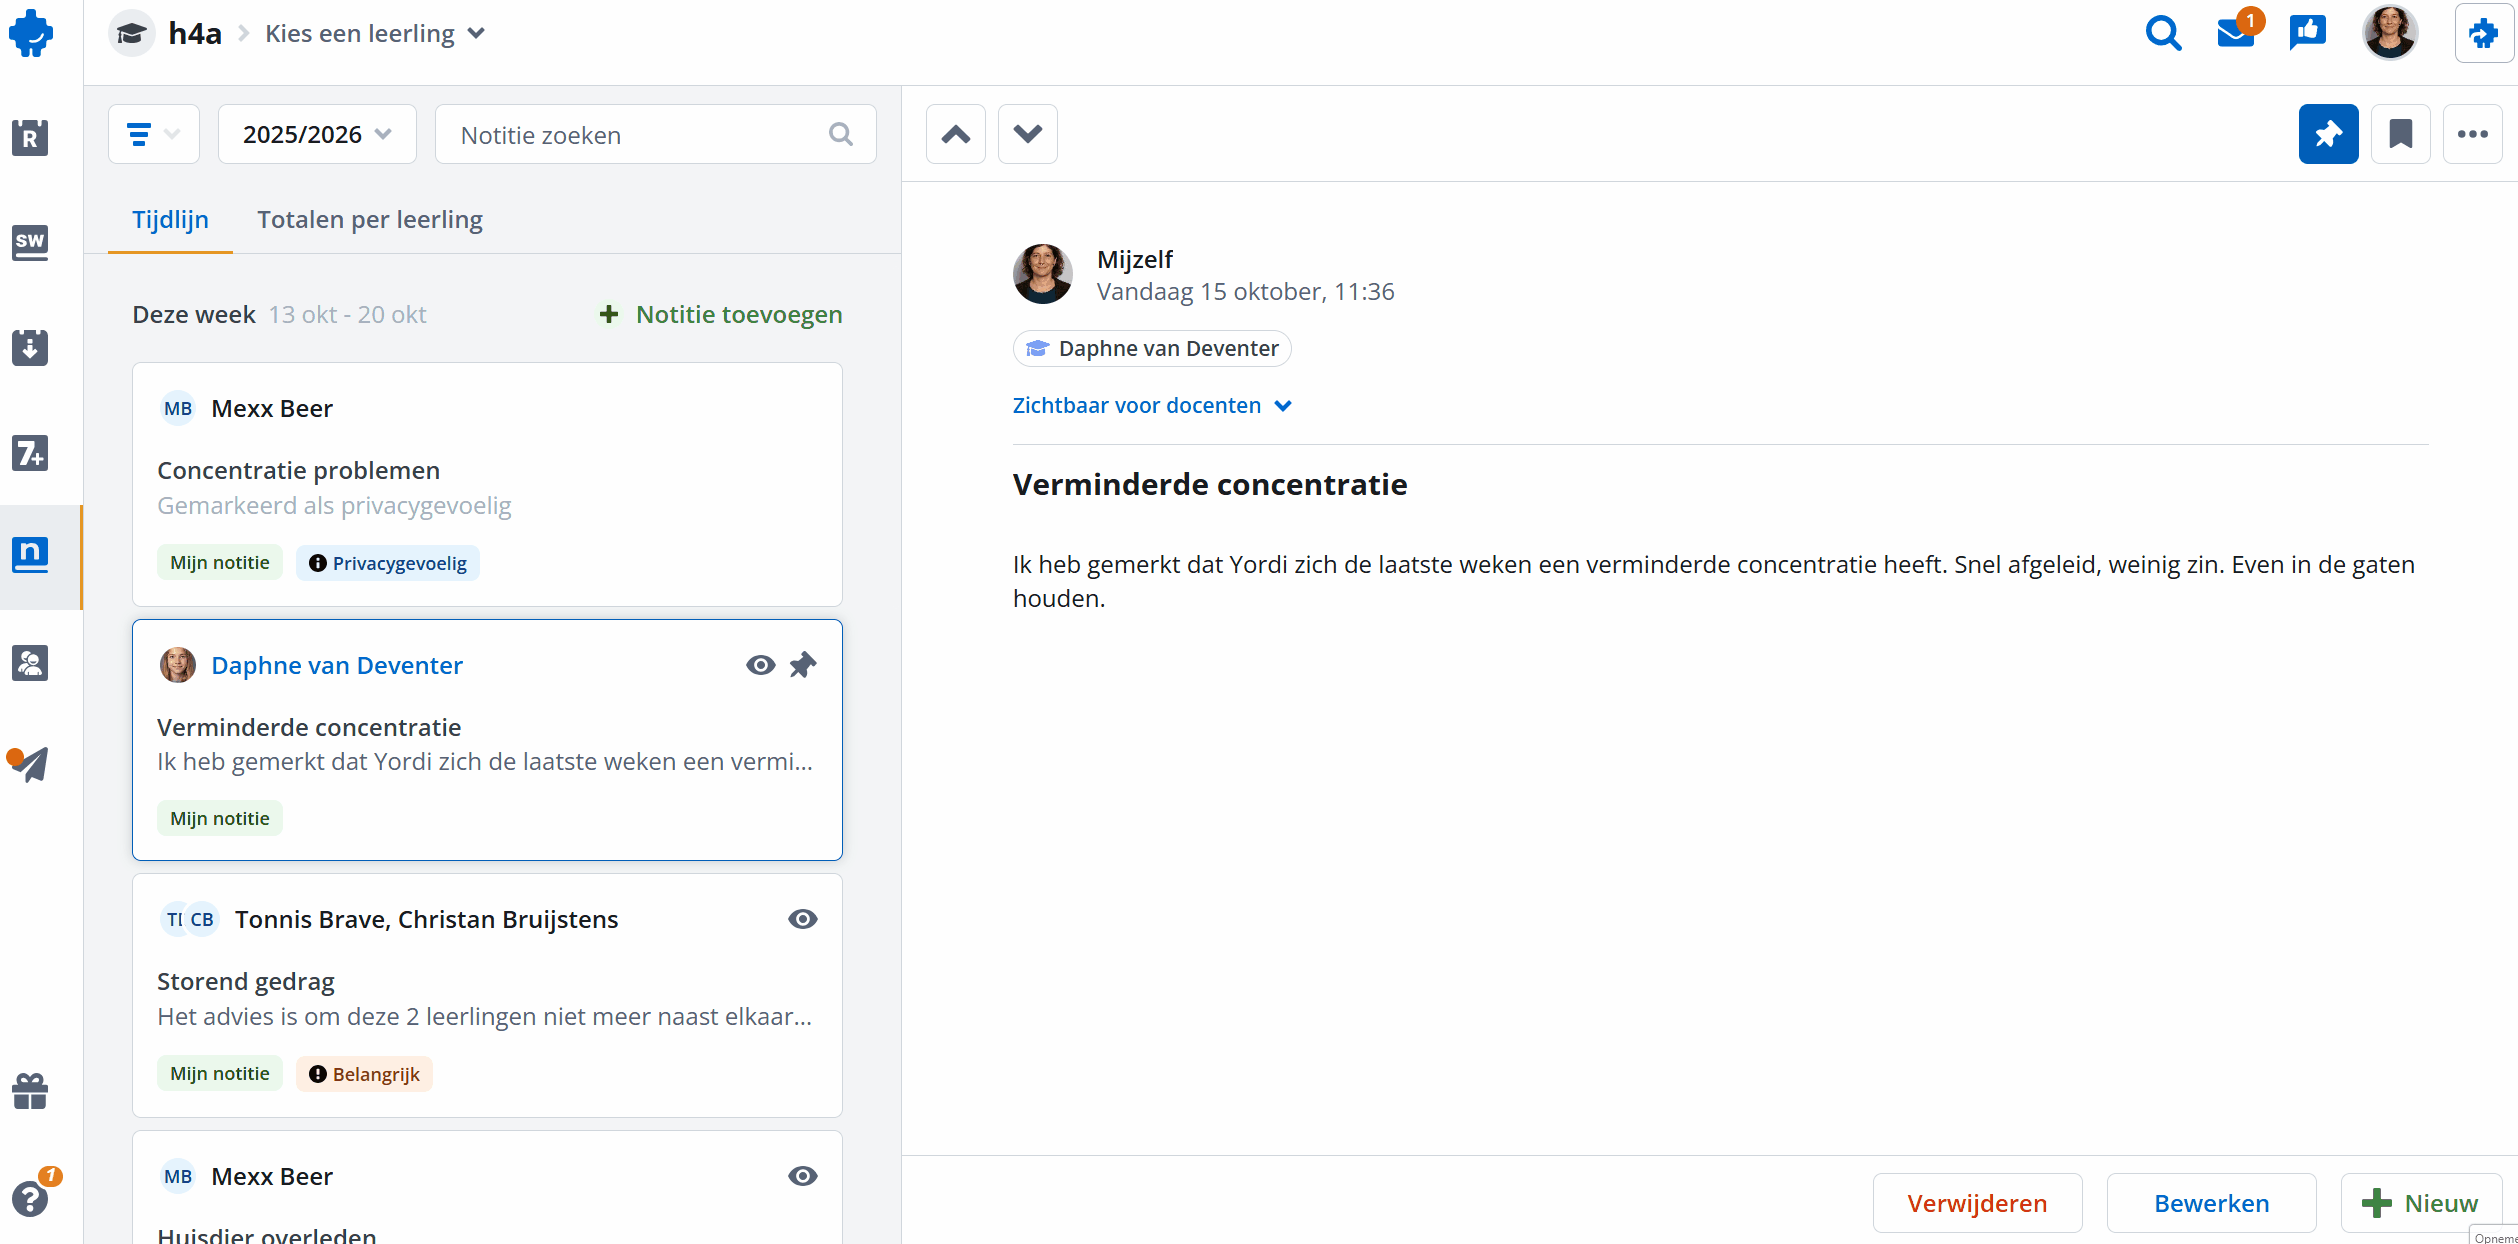Click the Verwijderen button

[x=1976, y=1203]
